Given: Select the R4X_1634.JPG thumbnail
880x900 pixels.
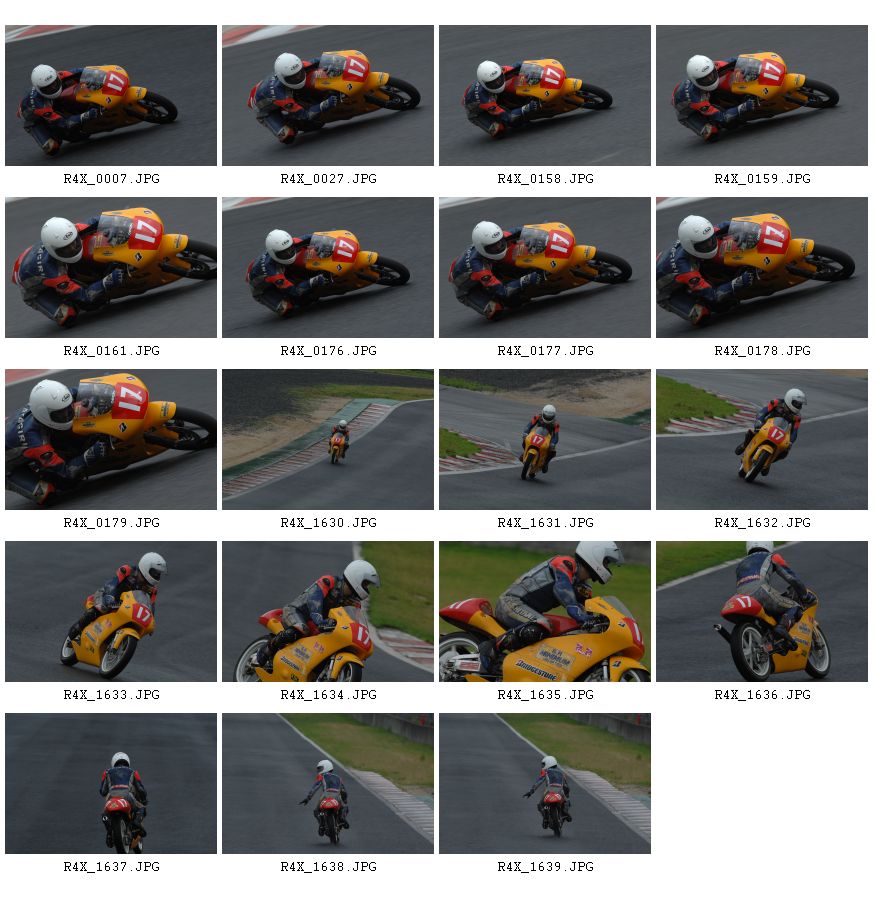Looking at the screenshot, I should tap(328, 611).
